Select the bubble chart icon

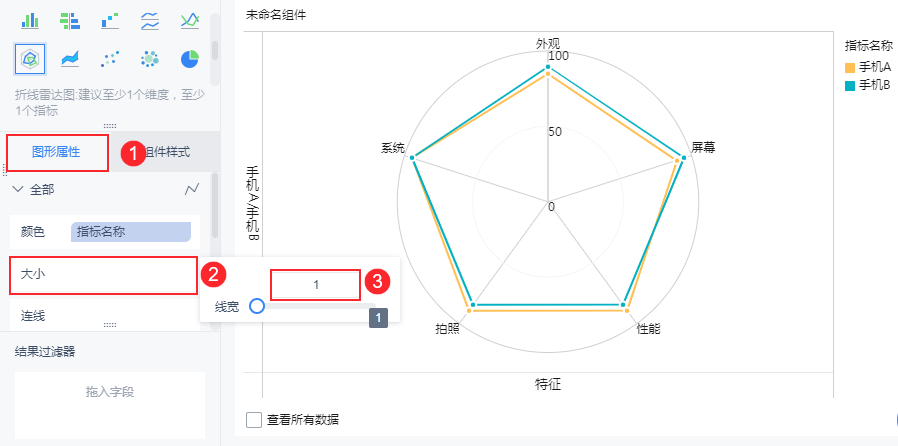(x=150, y=59)
